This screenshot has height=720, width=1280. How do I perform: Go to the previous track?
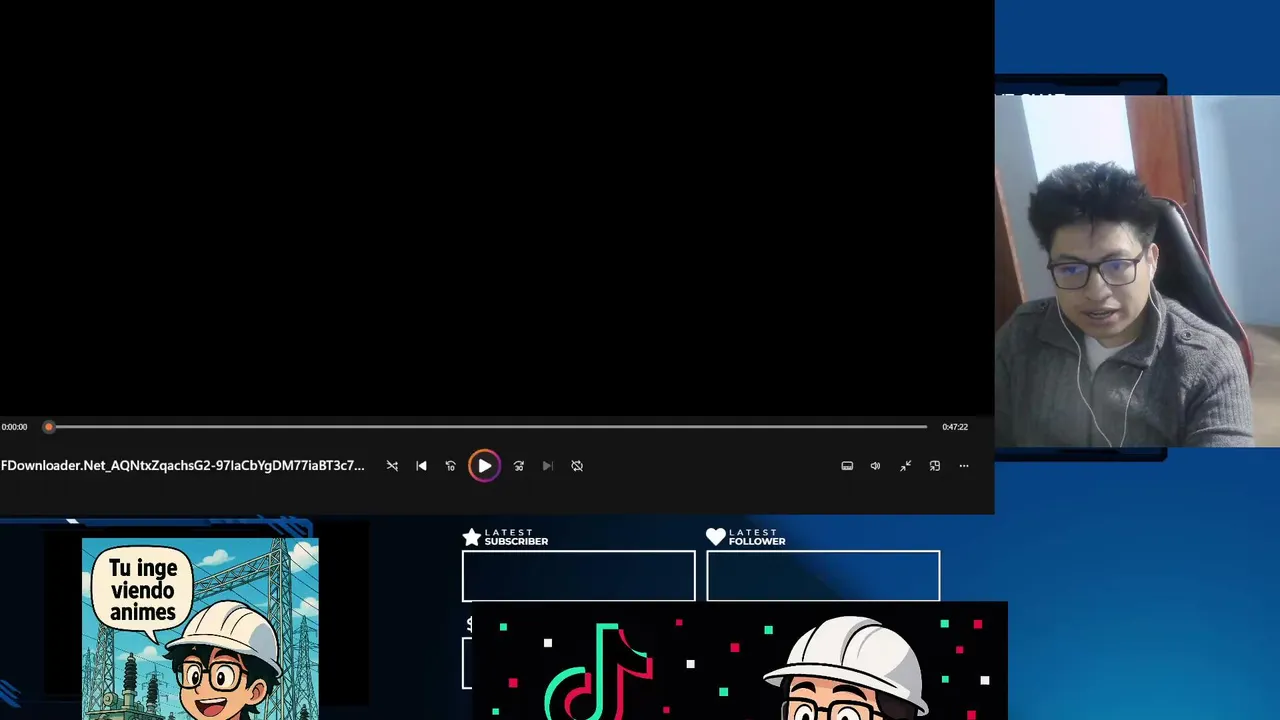point(421,466)
